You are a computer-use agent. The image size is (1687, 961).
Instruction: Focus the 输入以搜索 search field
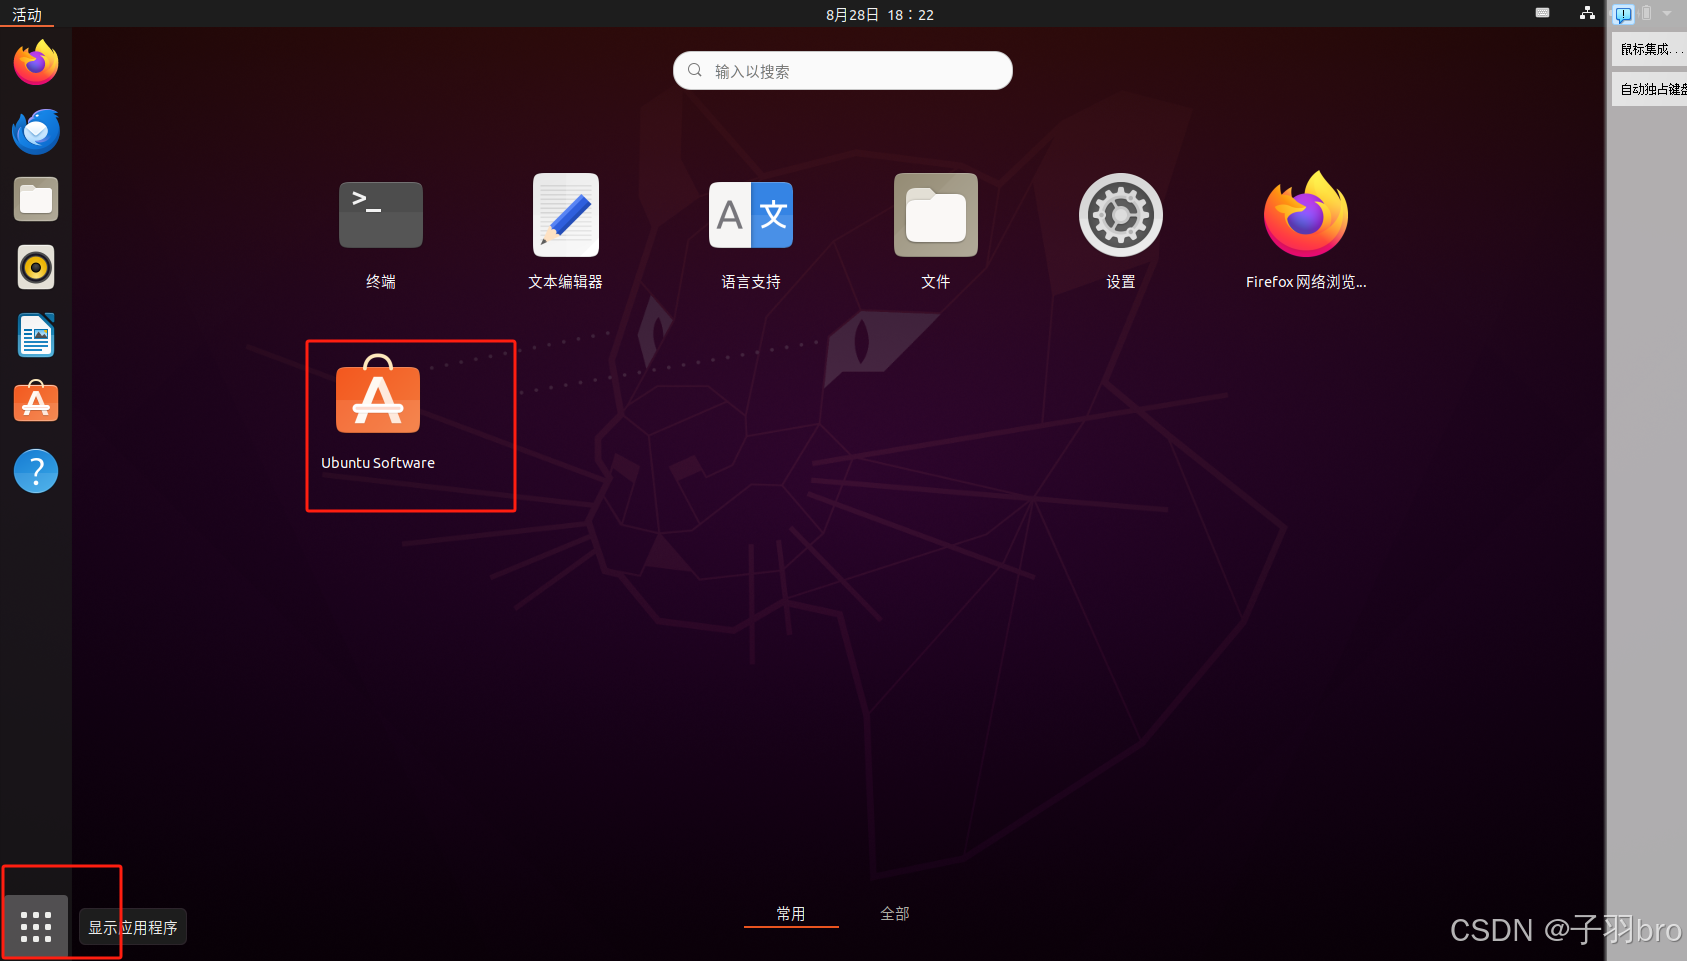(843, 71)
